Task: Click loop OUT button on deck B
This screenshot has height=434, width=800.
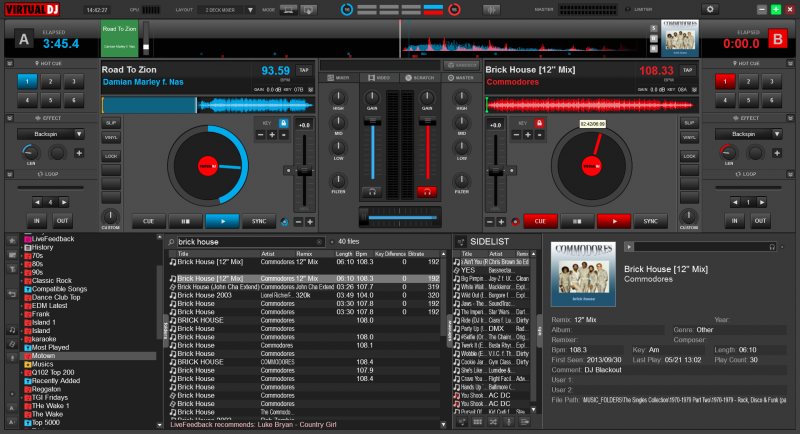Action: click(760, 221)
